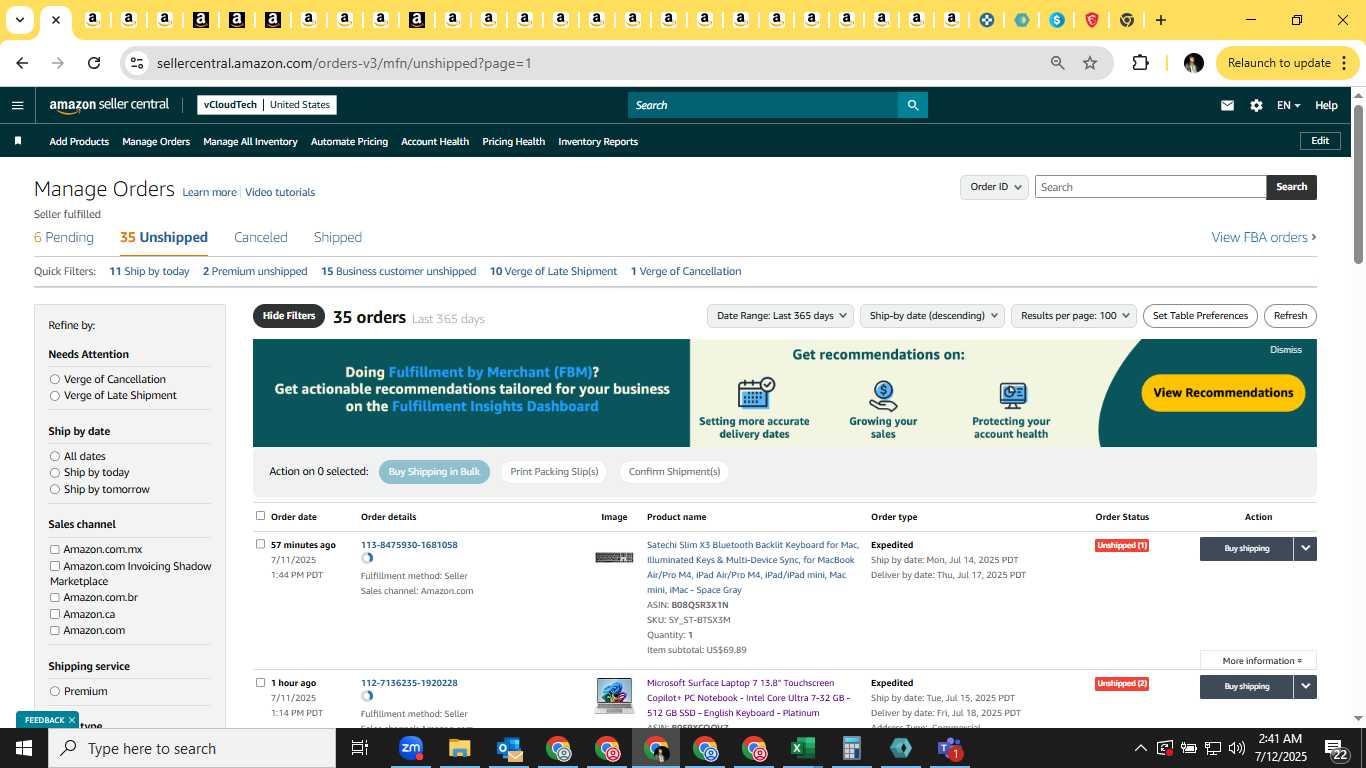Open the mail messages icon
The height and width of the screenshot is (768, 1366).
[1227, 105]
